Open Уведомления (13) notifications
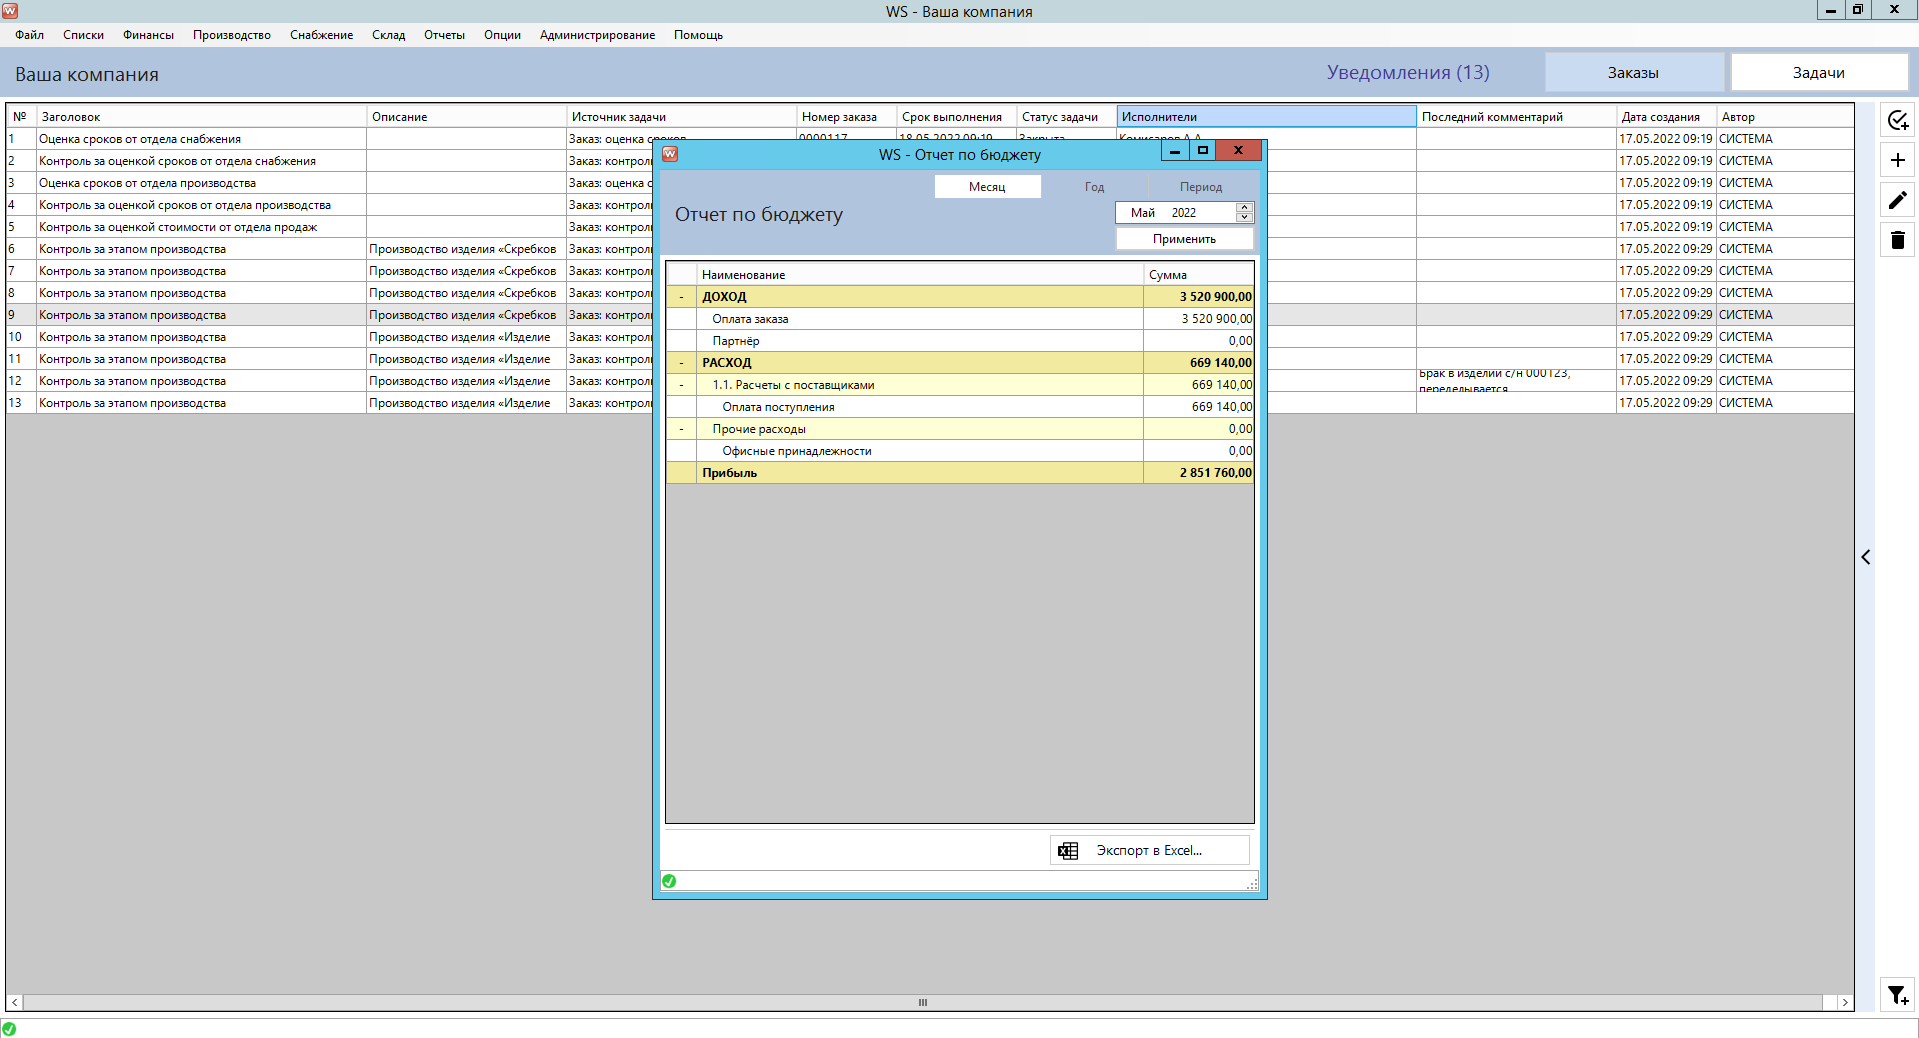Screen dimensions: 1919x1038 click(x=1407, y=71)
